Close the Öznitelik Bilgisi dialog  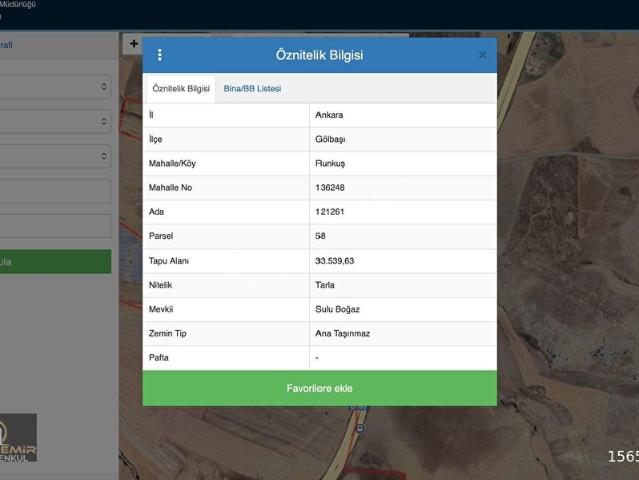[x=482, y=55]
